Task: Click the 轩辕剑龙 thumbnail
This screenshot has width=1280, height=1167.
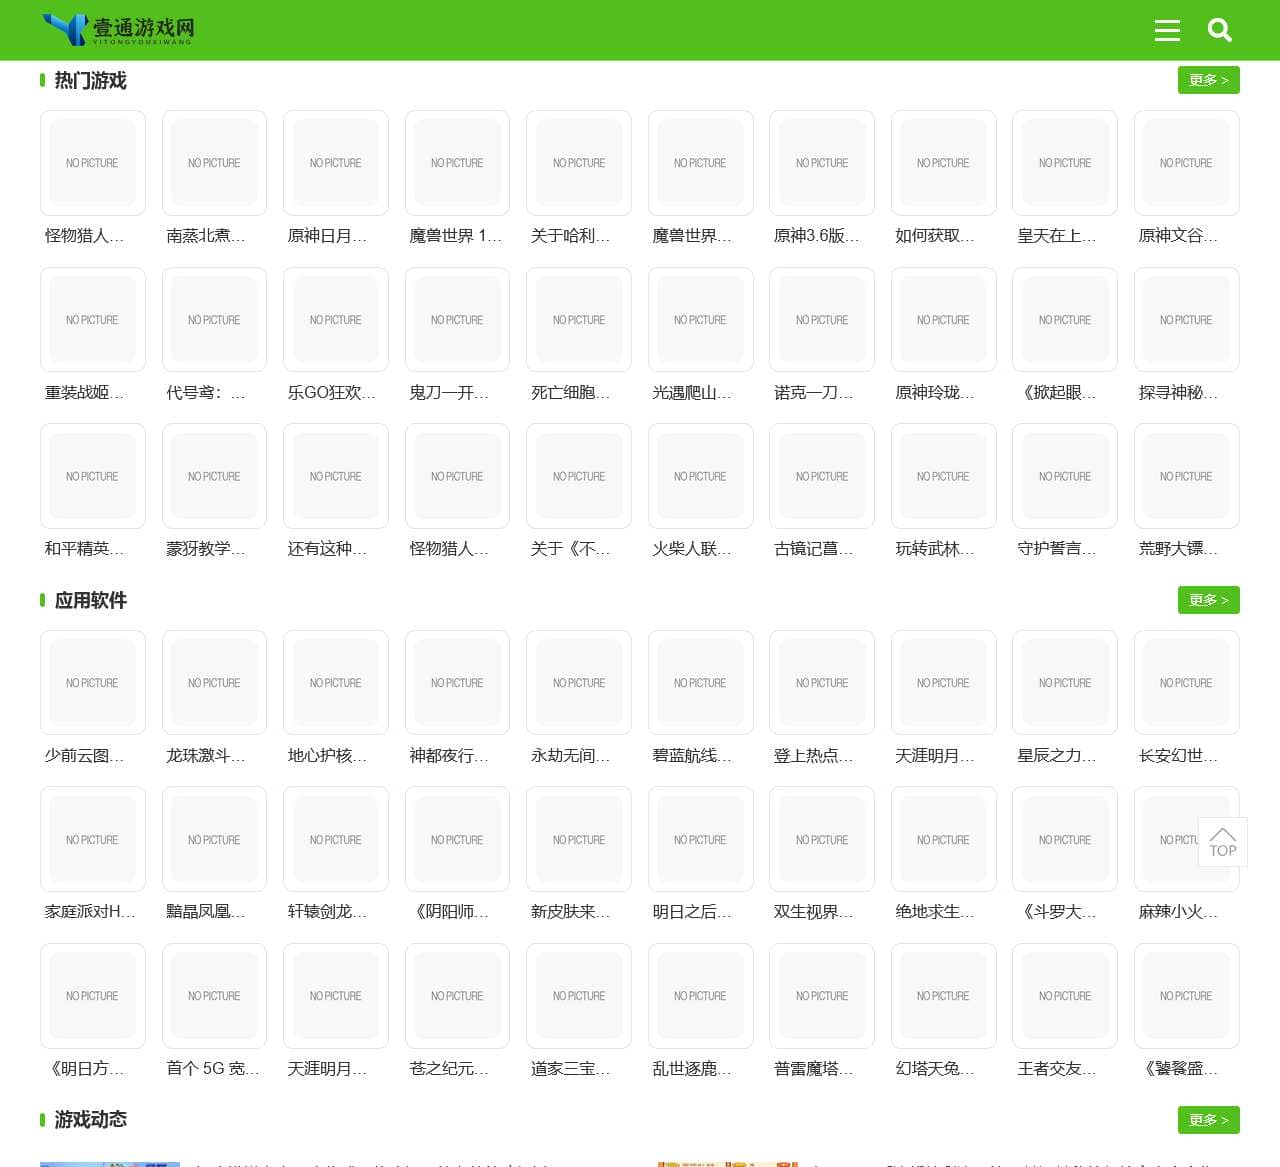Action: tap(336, 839)
